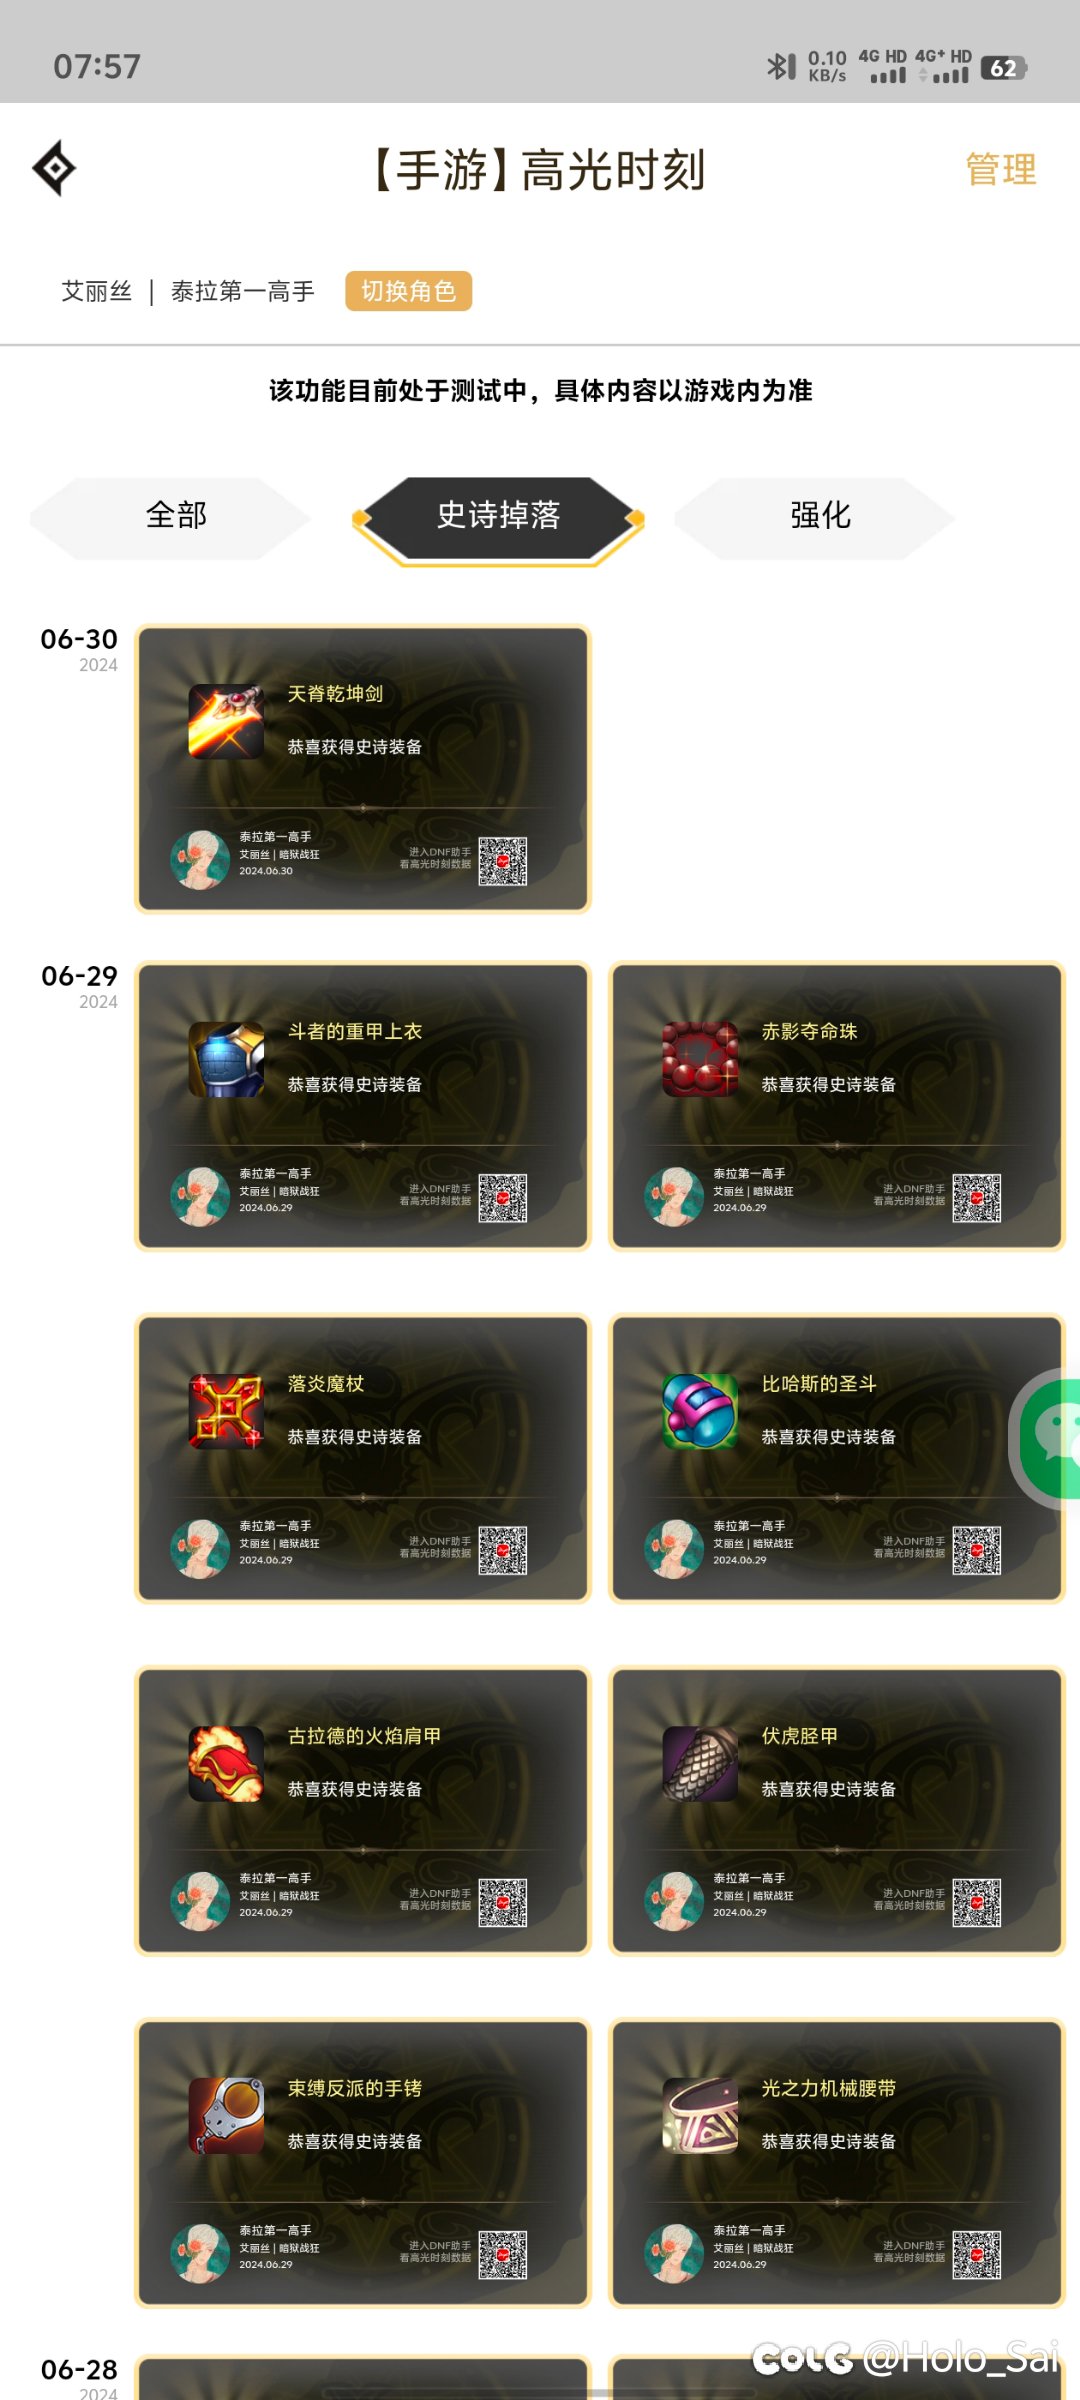1080x2400 pixels.
Task: Tap the 天脊乾坤剑 sword item icon
Action: [x=226, y=722]
